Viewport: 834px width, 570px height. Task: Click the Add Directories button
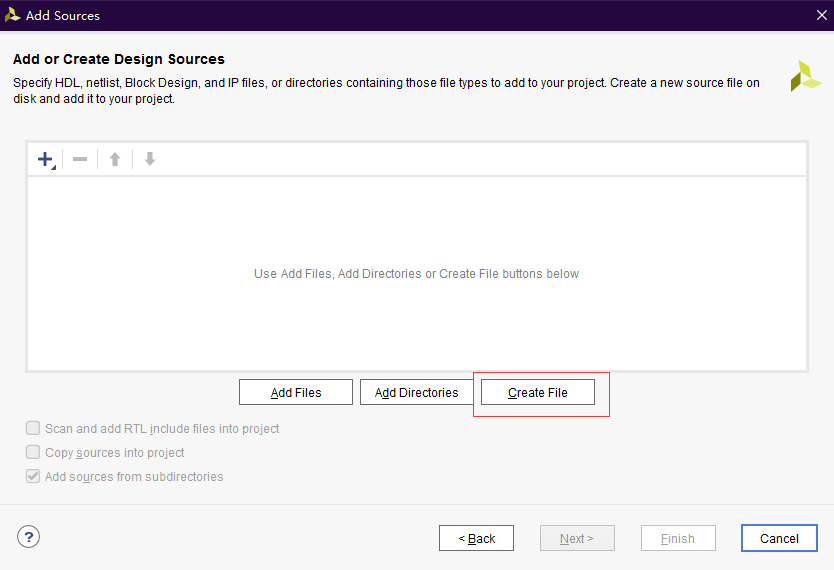416,392
